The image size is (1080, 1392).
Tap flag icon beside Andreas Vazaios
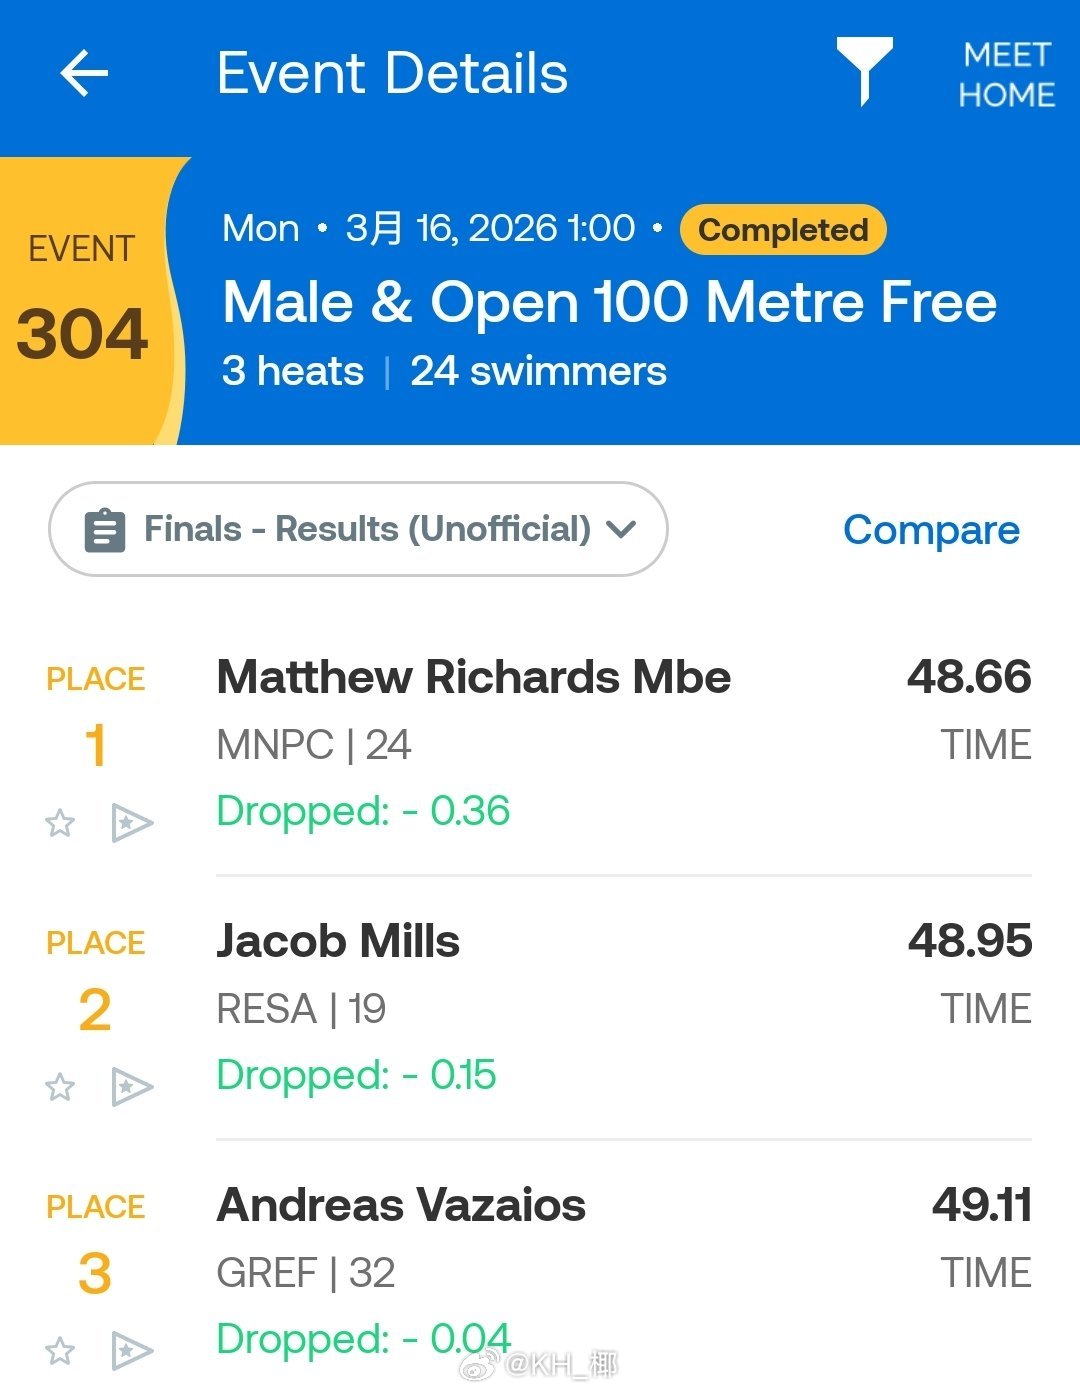131,1351
